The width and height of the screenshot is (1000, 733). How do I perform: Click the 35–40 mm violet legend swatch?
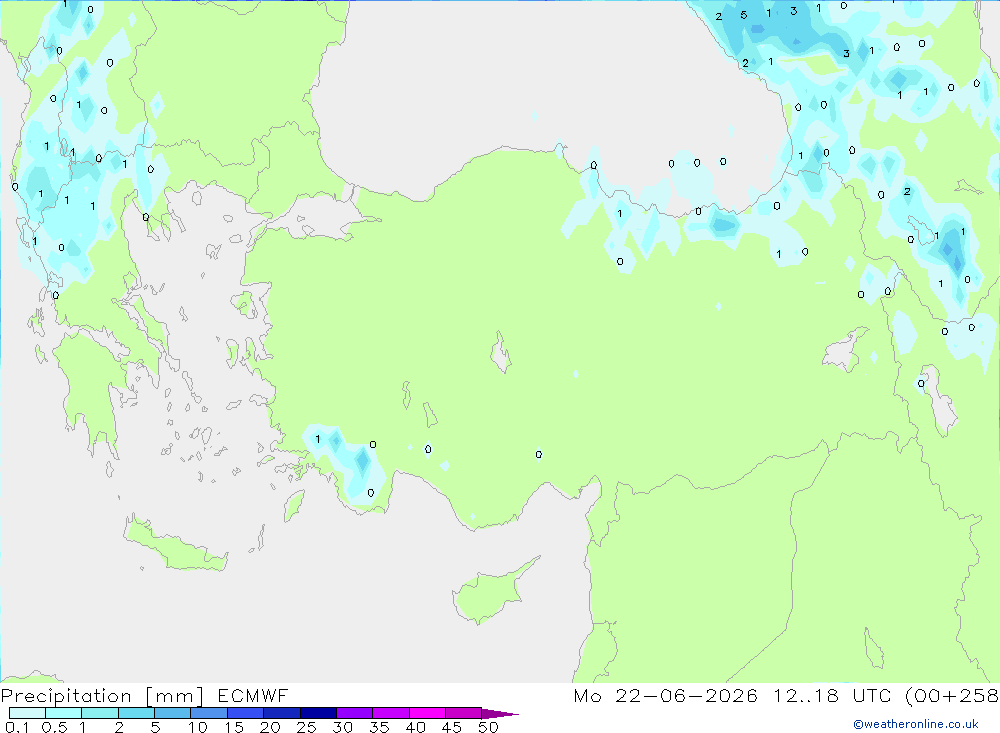(x=390, y=713)
